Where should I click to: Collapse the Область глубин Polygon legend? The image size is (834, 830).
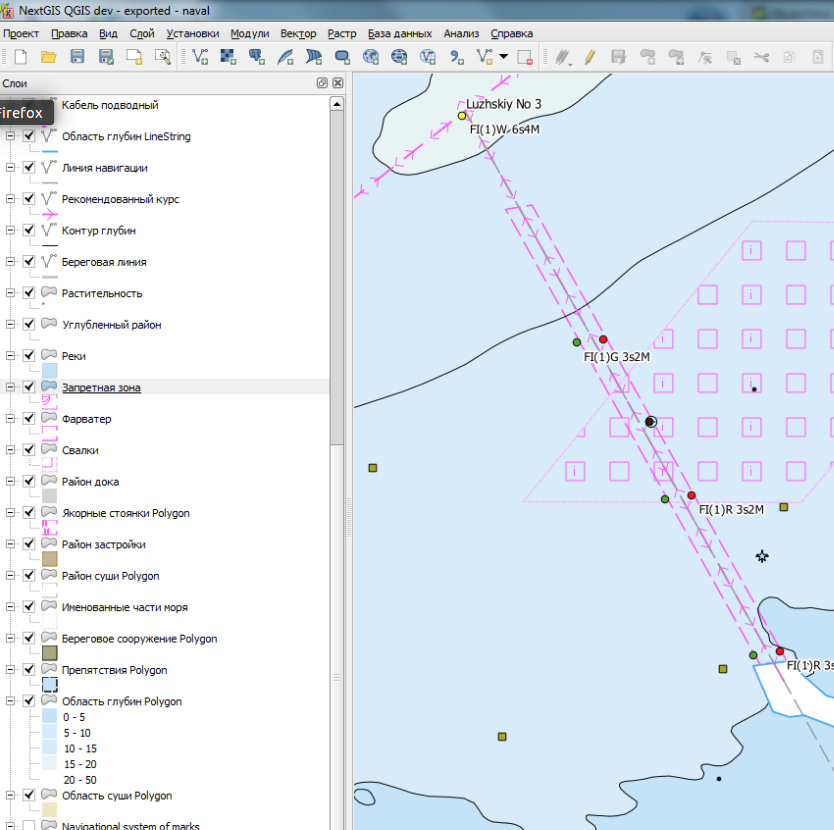(x=9, y=701)
